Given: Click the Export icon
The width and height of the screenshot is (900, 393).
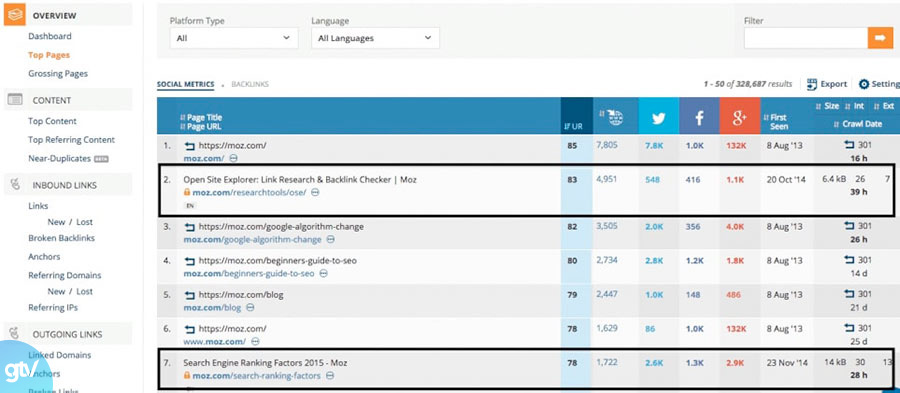Looking at the screenshot, I should (x=812, y=84).
